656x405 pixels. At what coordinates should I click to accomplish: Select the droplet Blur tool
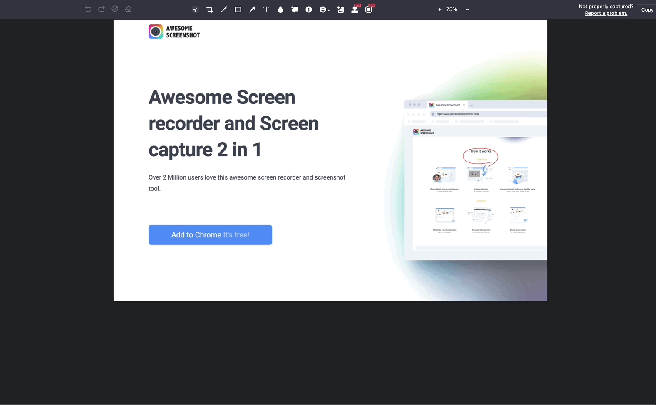point(280,10)
